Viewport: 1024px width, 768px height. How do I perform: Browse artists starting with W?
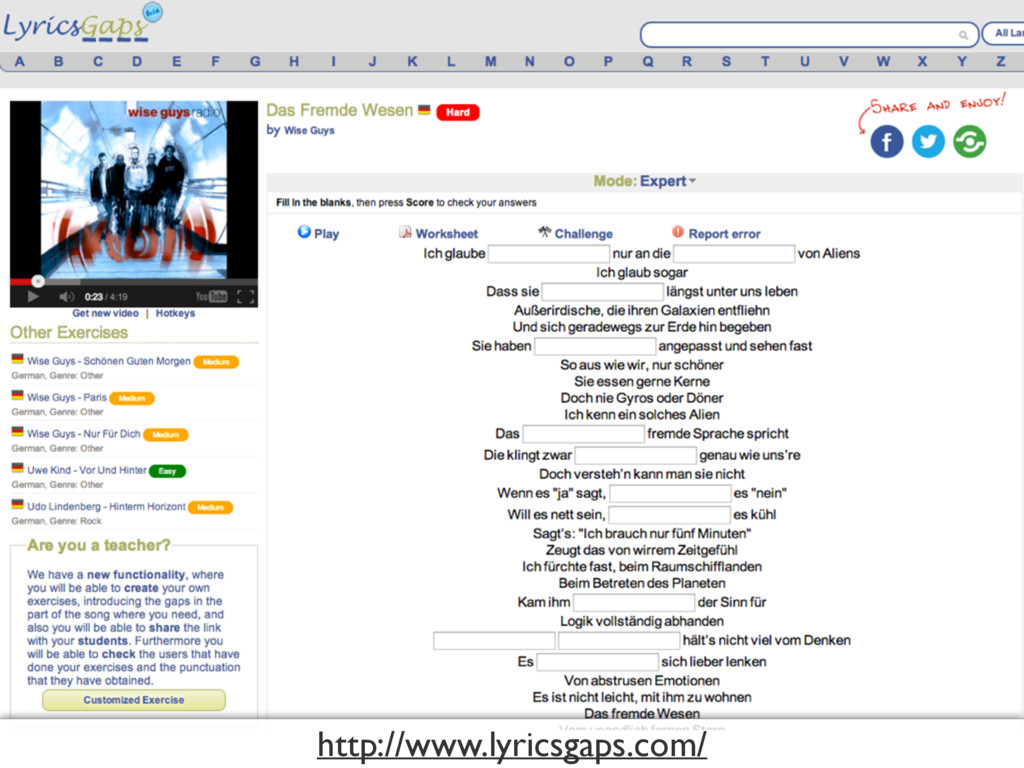click(883, 61)
